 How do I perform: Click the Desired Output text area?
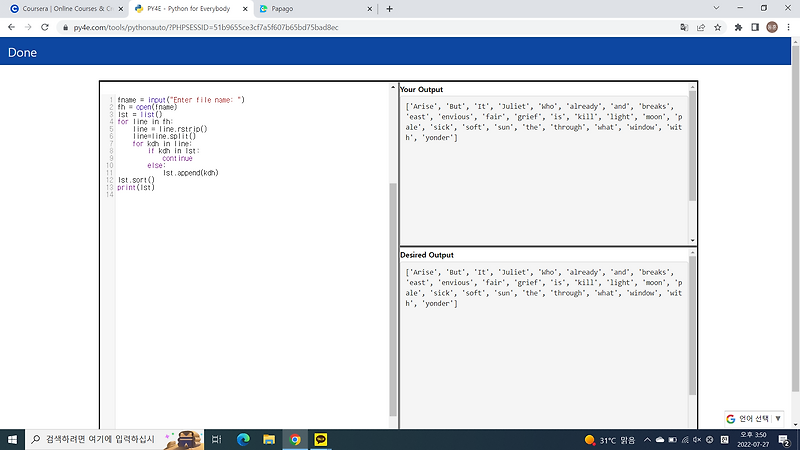[x=544, y=345]
